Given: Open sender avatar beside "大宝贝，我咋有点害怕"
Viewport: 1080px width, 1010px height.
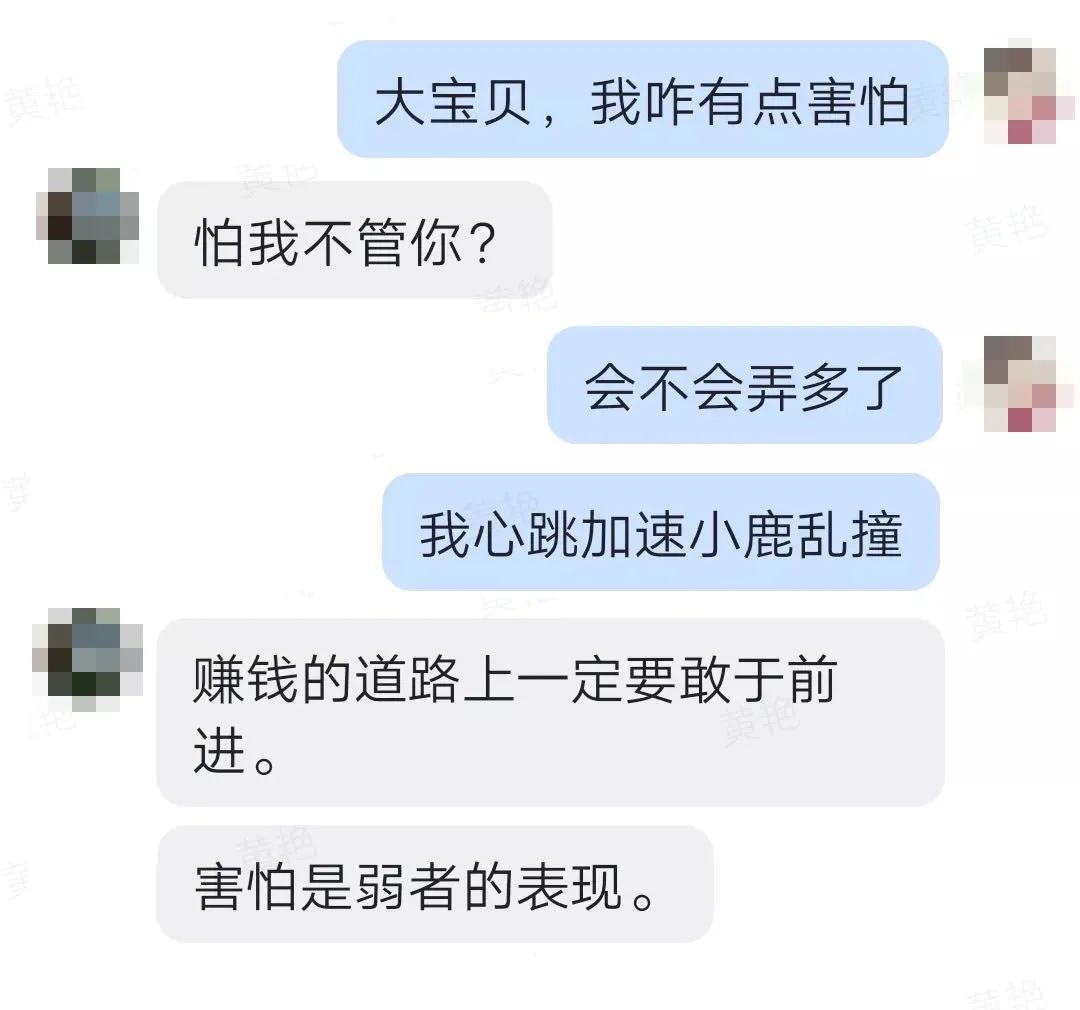Looking at the screenshot, I should (1019, 91).
